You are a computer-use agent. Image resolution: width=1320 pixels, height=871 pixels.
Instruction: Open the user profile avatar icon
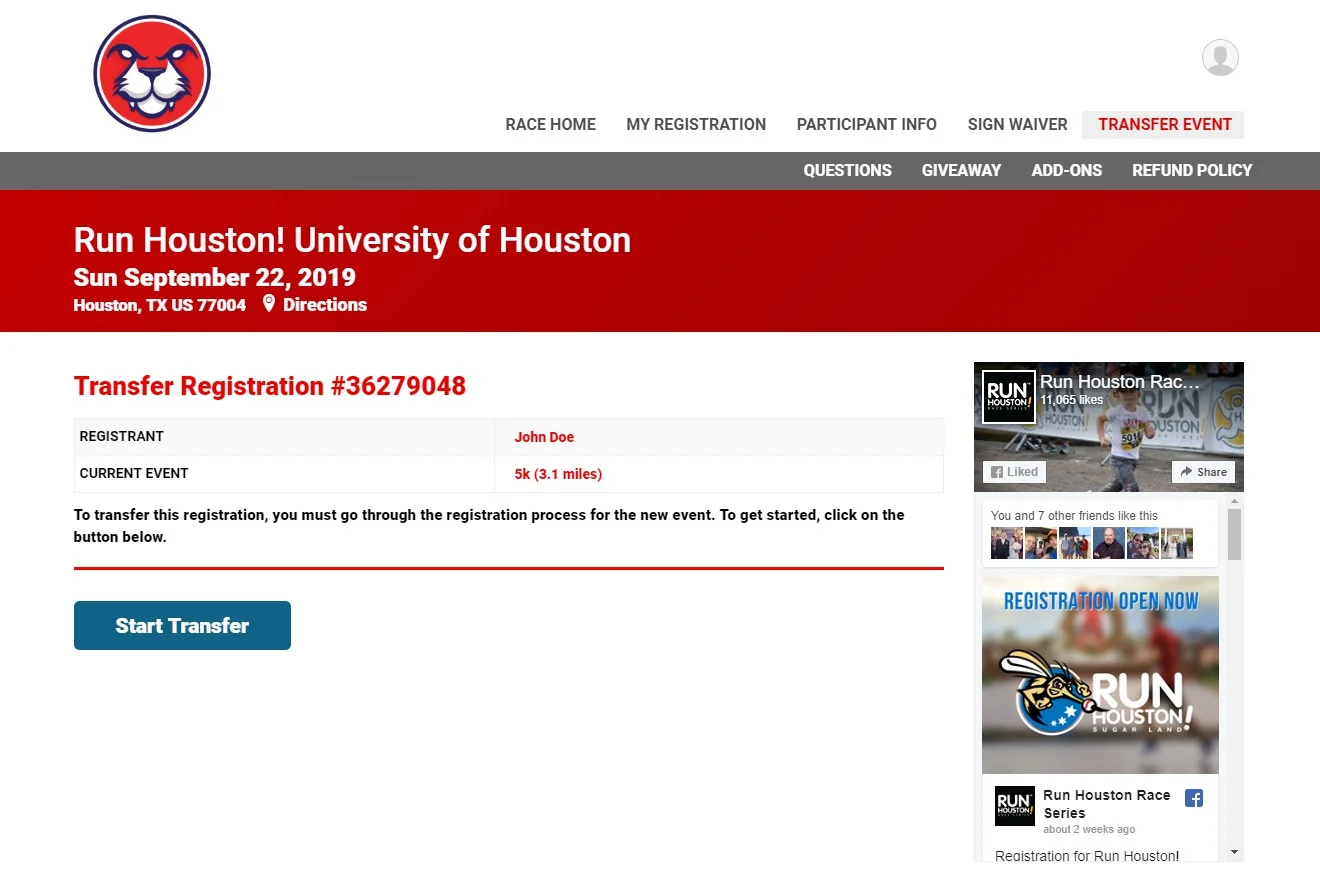tap(1220, 57)
